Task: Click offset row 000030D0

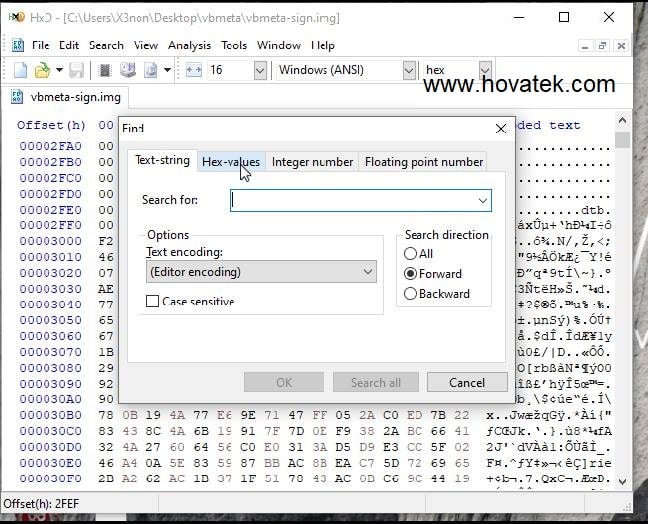Action: [x=50, y=448]
